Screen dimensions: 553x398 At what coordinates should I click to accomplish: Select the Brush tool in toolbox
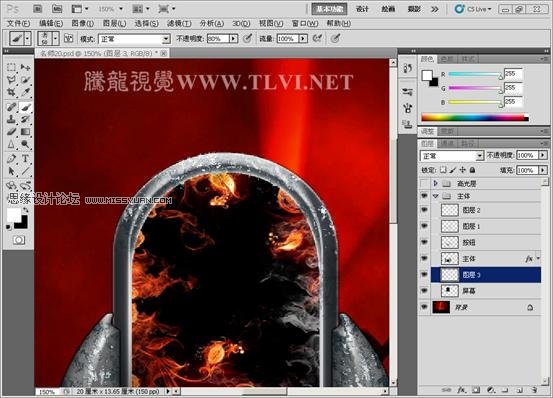click(25, 106)
